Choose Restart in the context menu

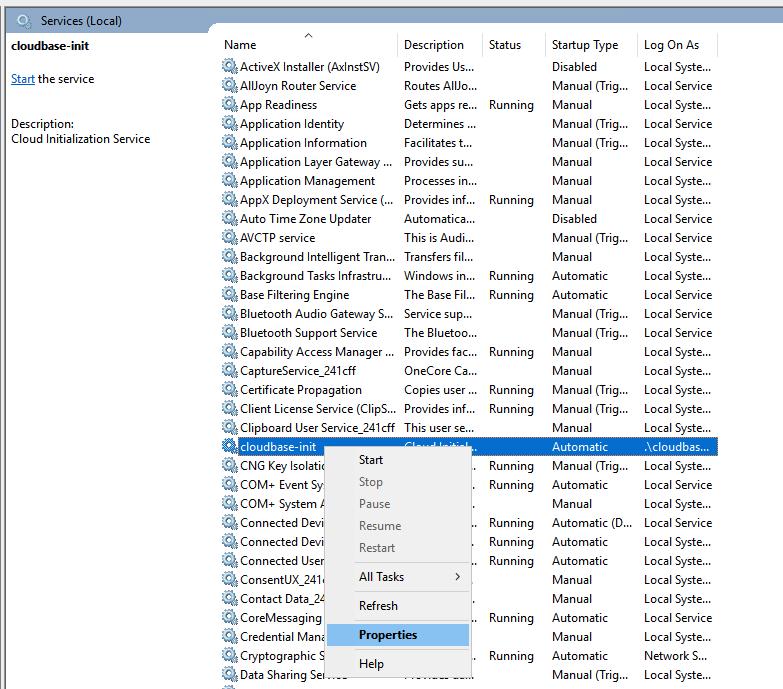point(398,548)
